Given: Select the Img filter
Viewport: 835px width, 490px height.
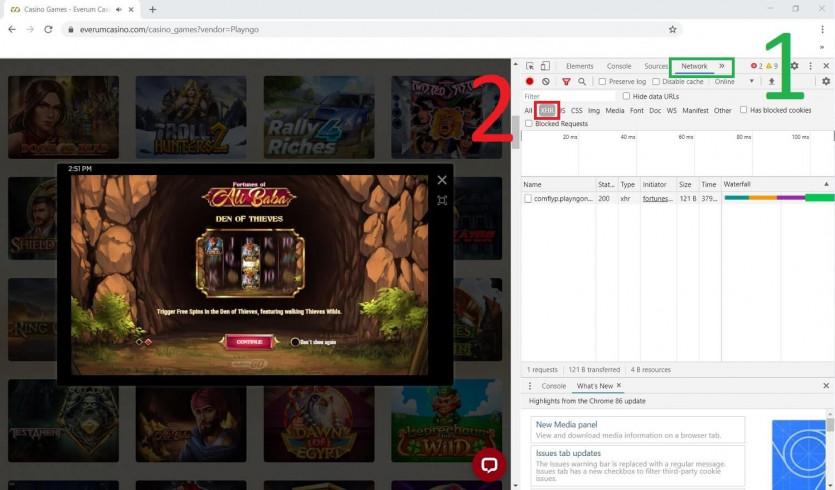Looking at the screenshot, I should [594, 110].
